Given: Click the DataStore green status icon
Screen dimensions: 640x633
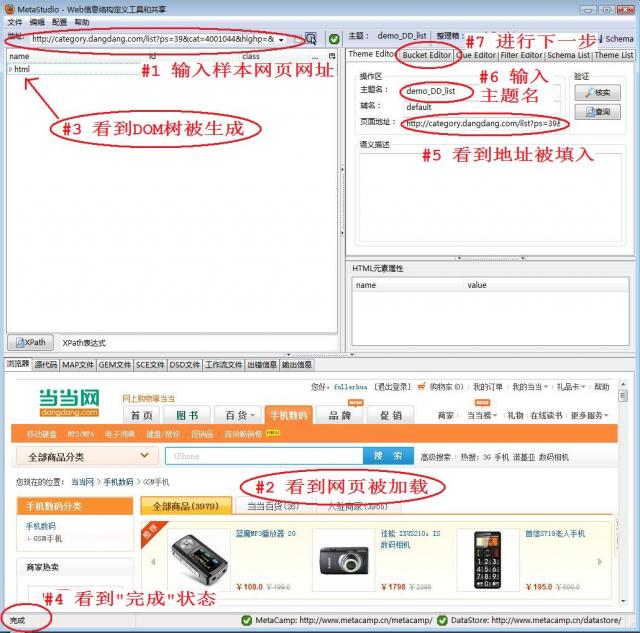Looking at the screenshot, I should 442,620.
